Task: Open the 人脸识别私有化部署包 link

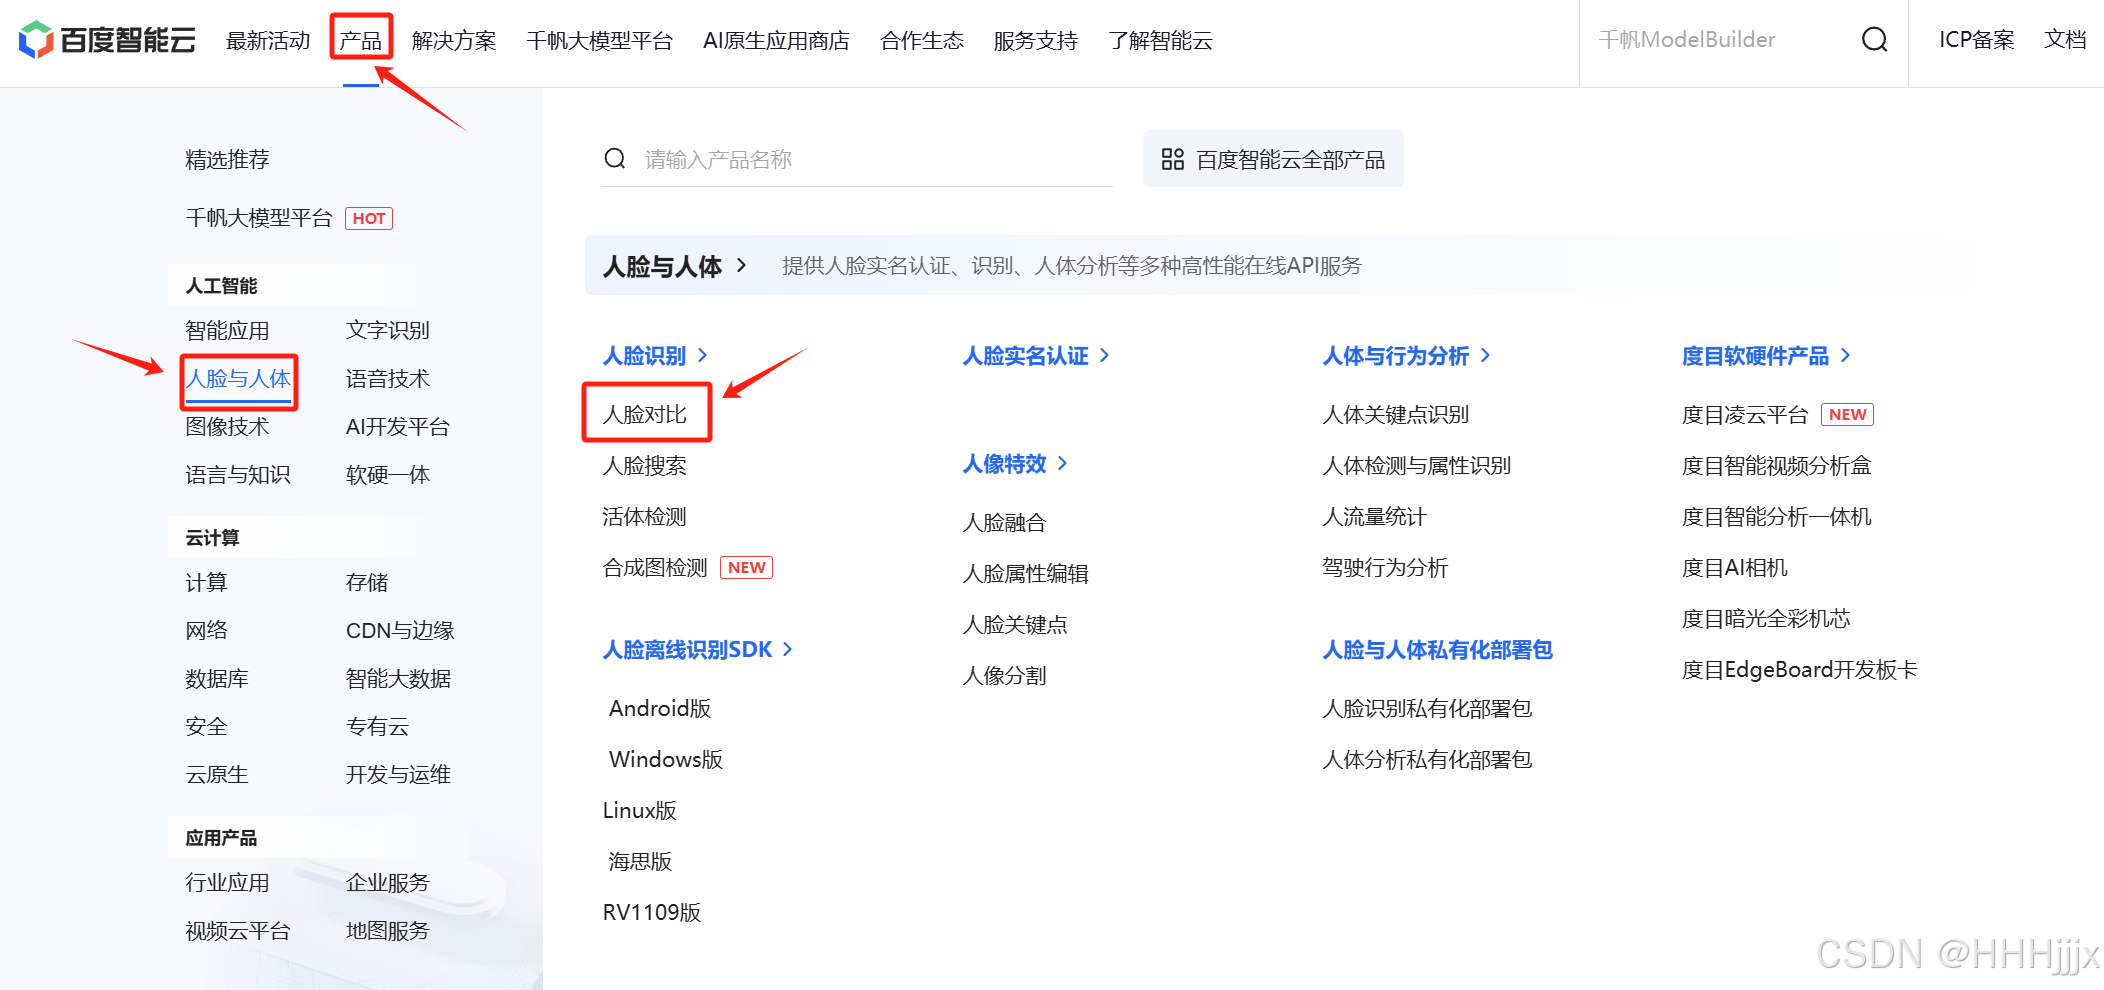Action: point(1427,709)
